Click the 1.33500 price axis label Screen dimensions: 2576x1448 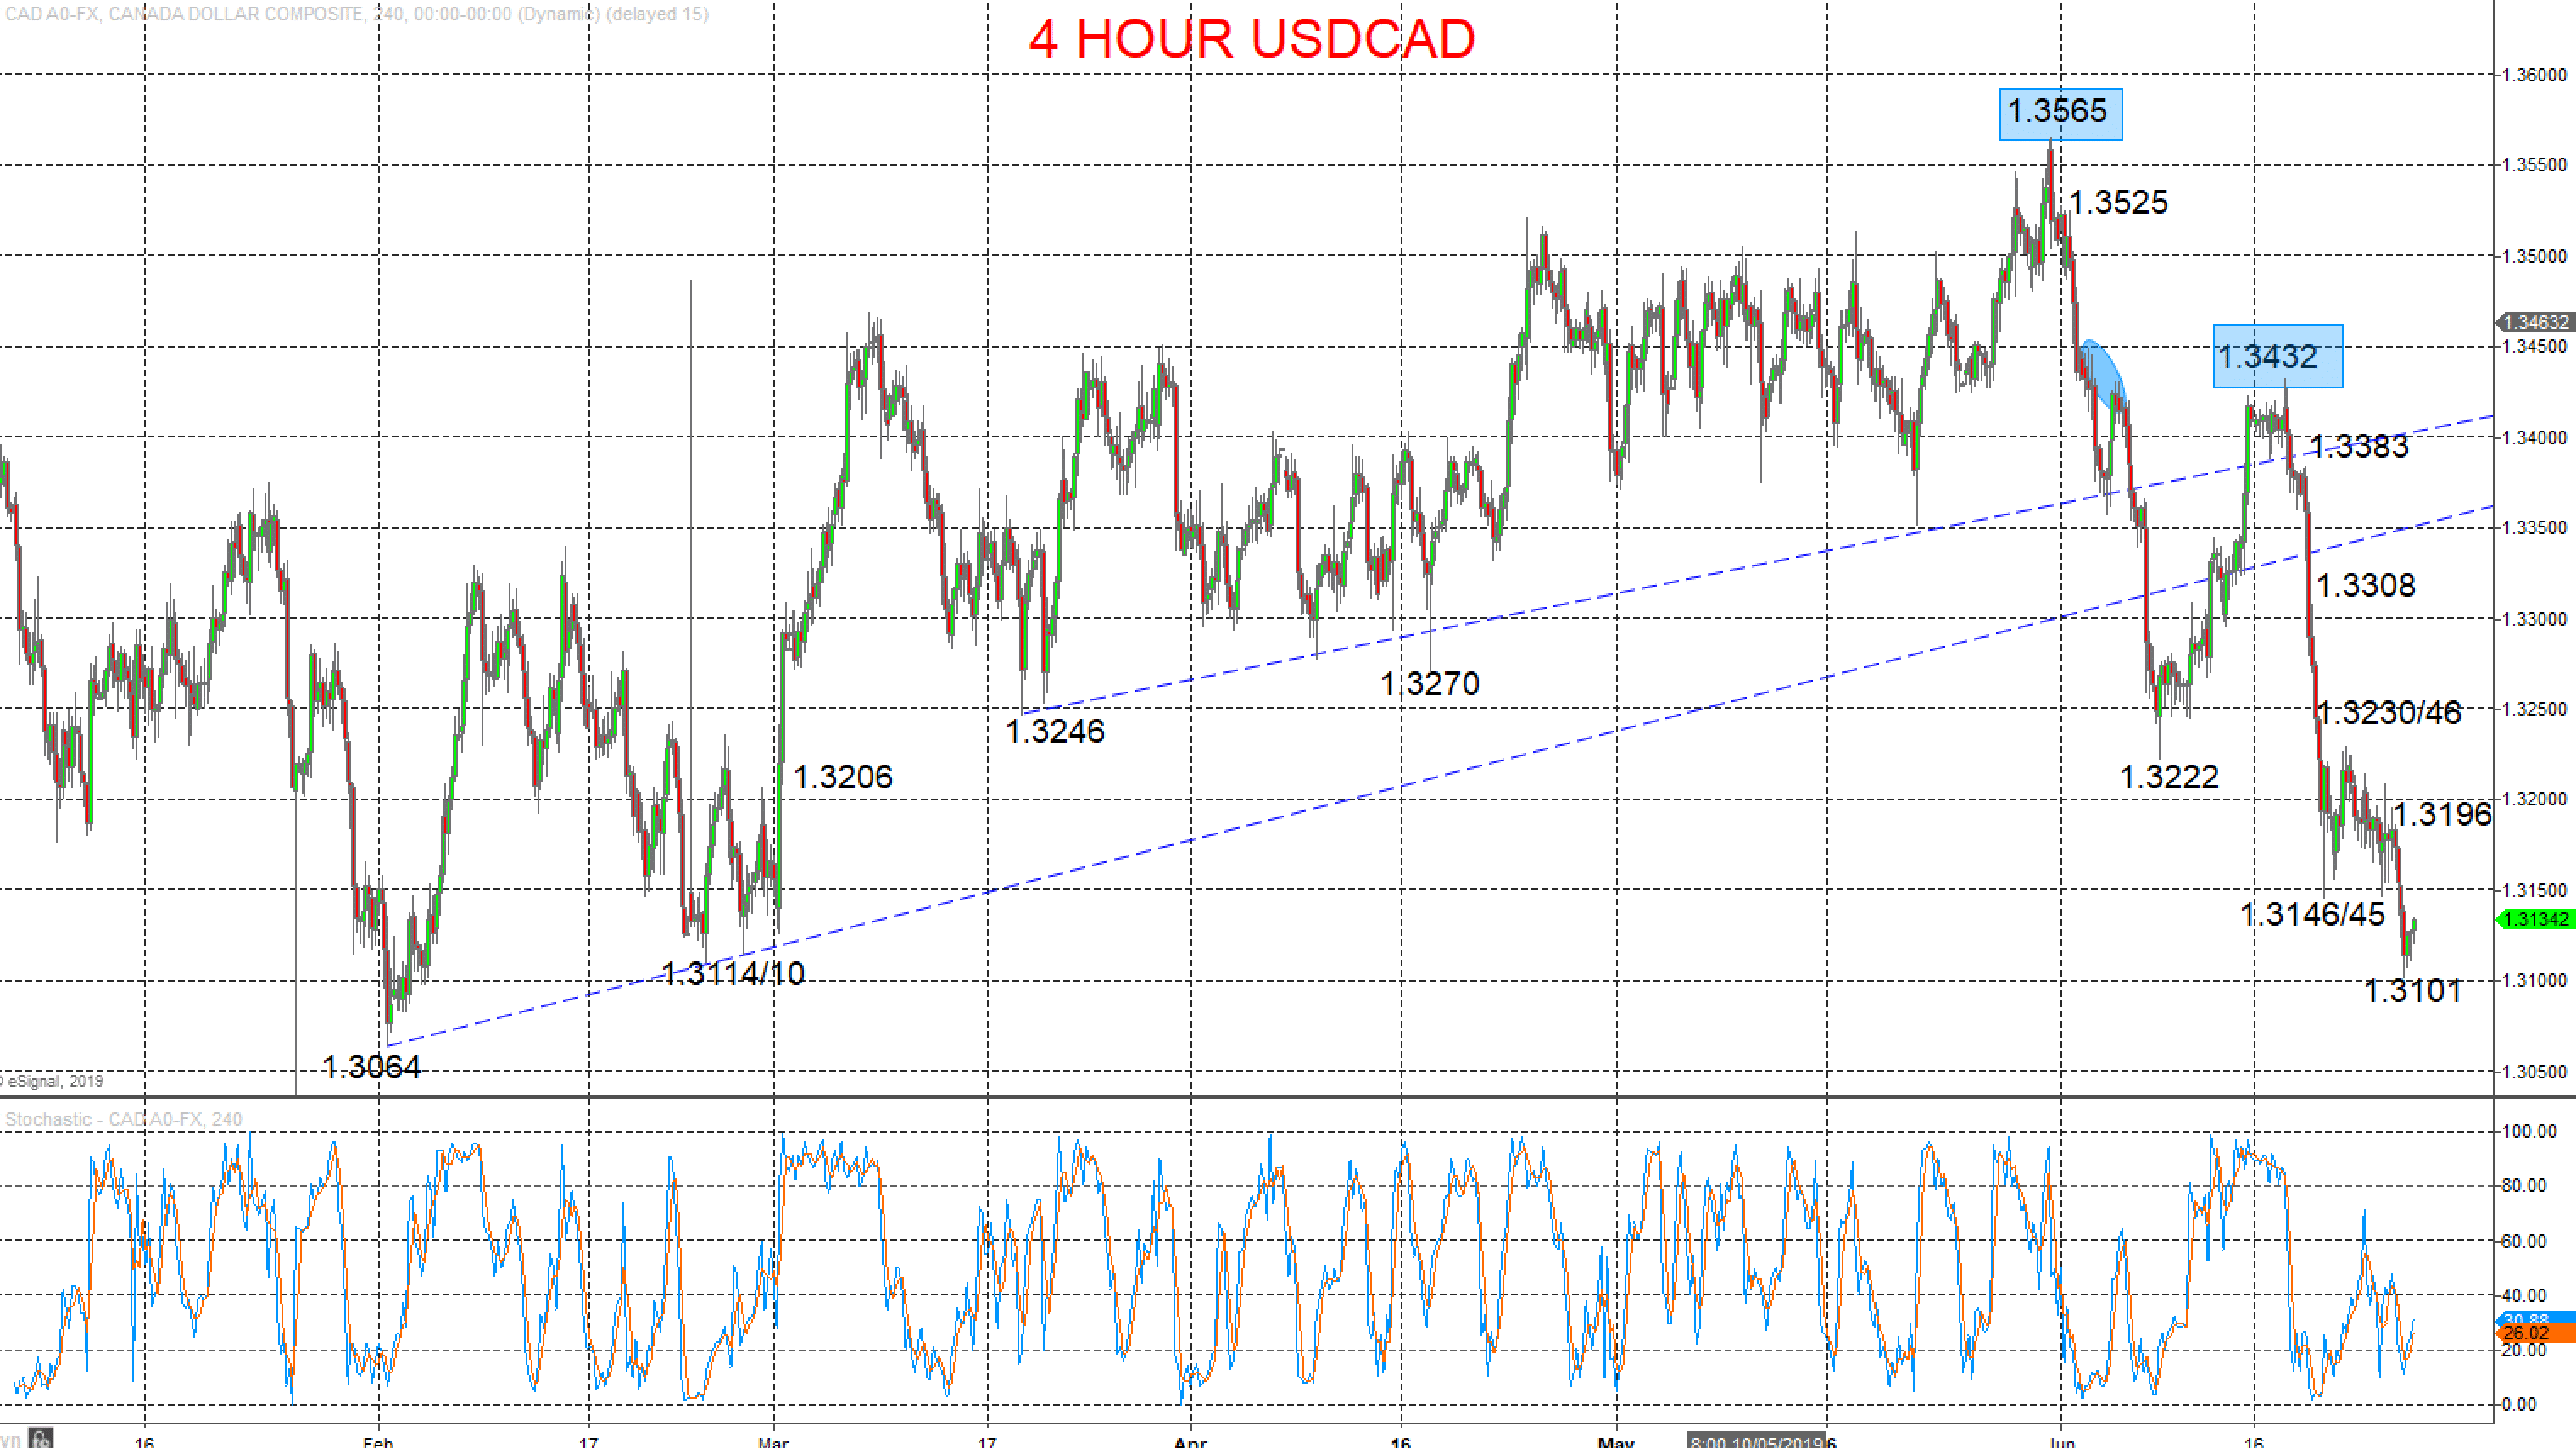[x=2534, y=528]
